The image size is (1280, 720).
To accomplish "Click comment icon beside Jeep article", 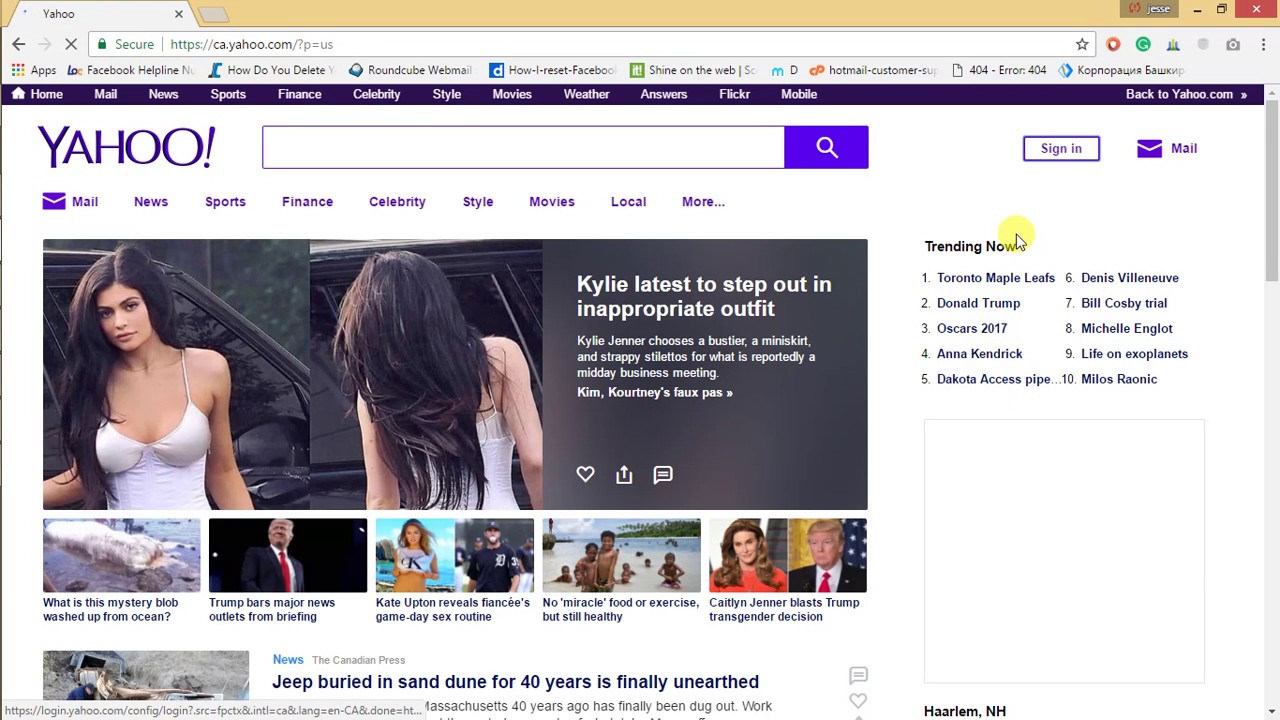I will 858,676.
